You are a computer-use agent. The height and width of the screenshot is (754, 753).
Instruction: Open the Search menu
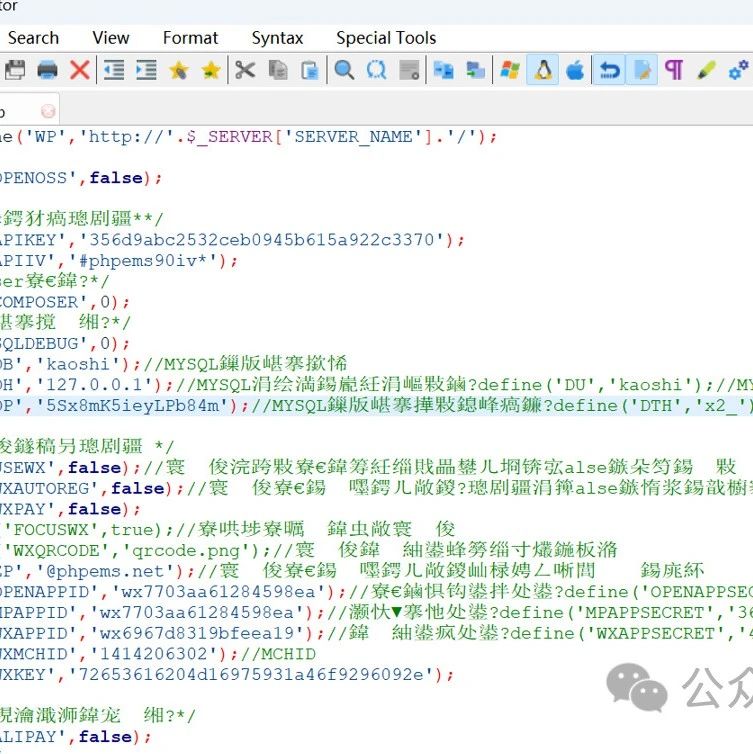pos(33,38)
